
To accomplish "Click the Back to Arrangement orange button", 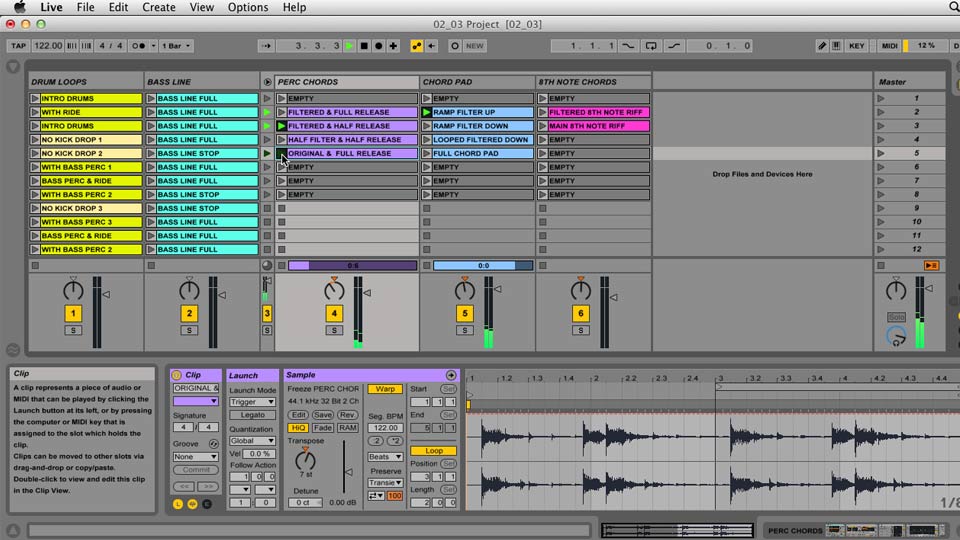I will pos(931,266).
